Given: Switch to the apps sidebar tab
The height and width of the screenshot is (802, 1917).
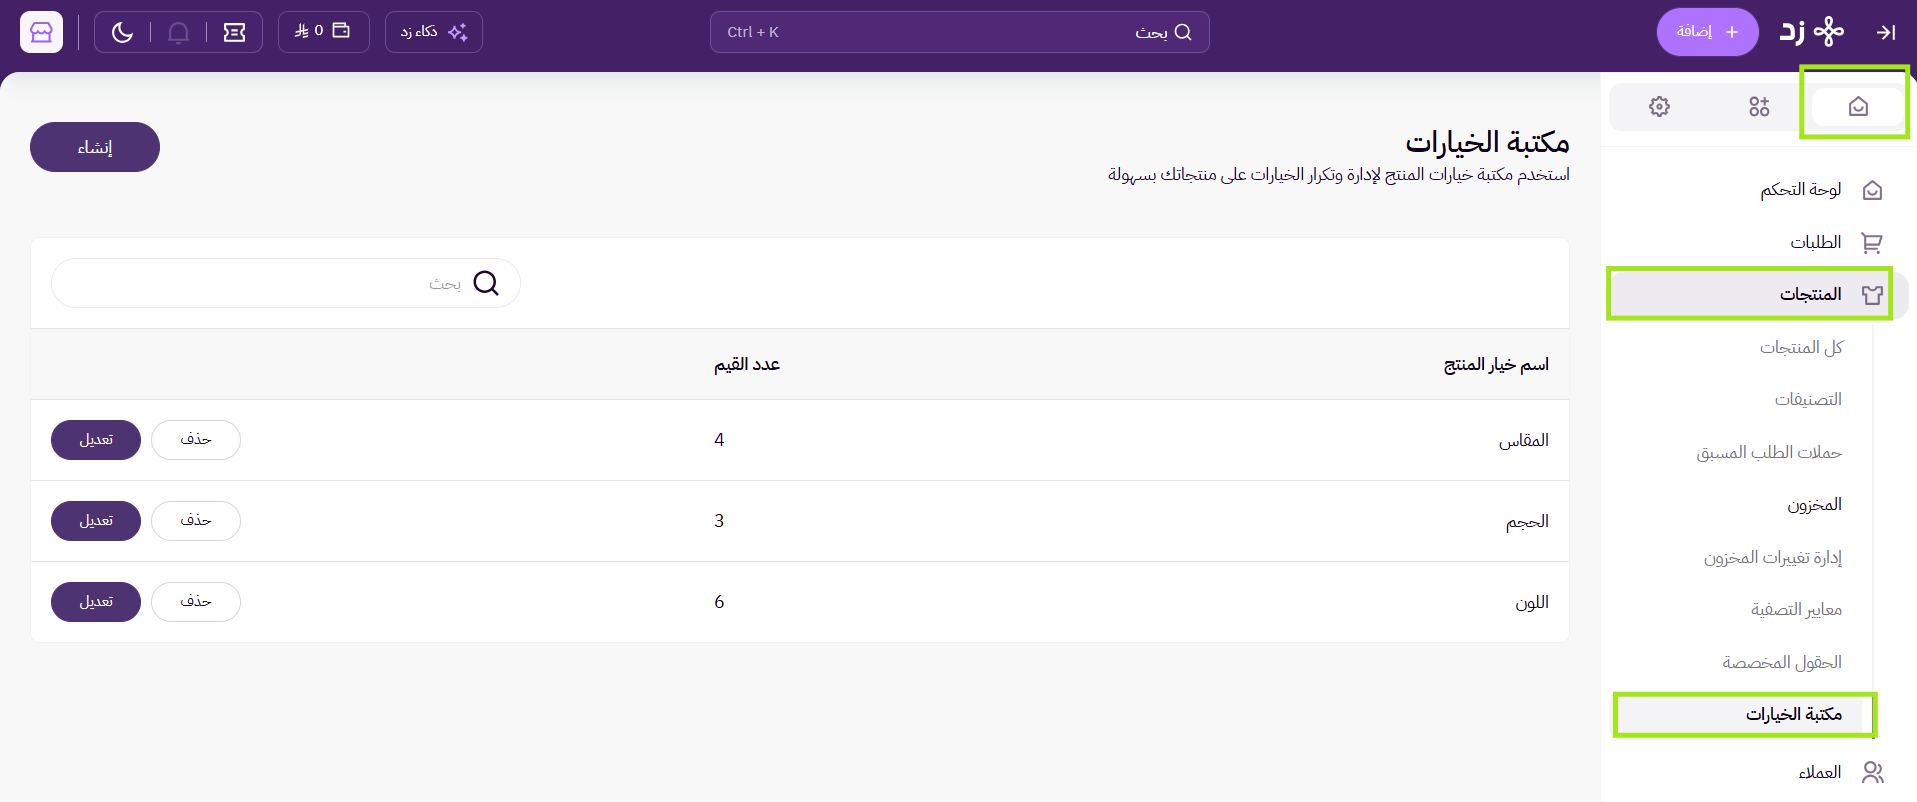Looking at the screenshot, I should pos(1759,107).
